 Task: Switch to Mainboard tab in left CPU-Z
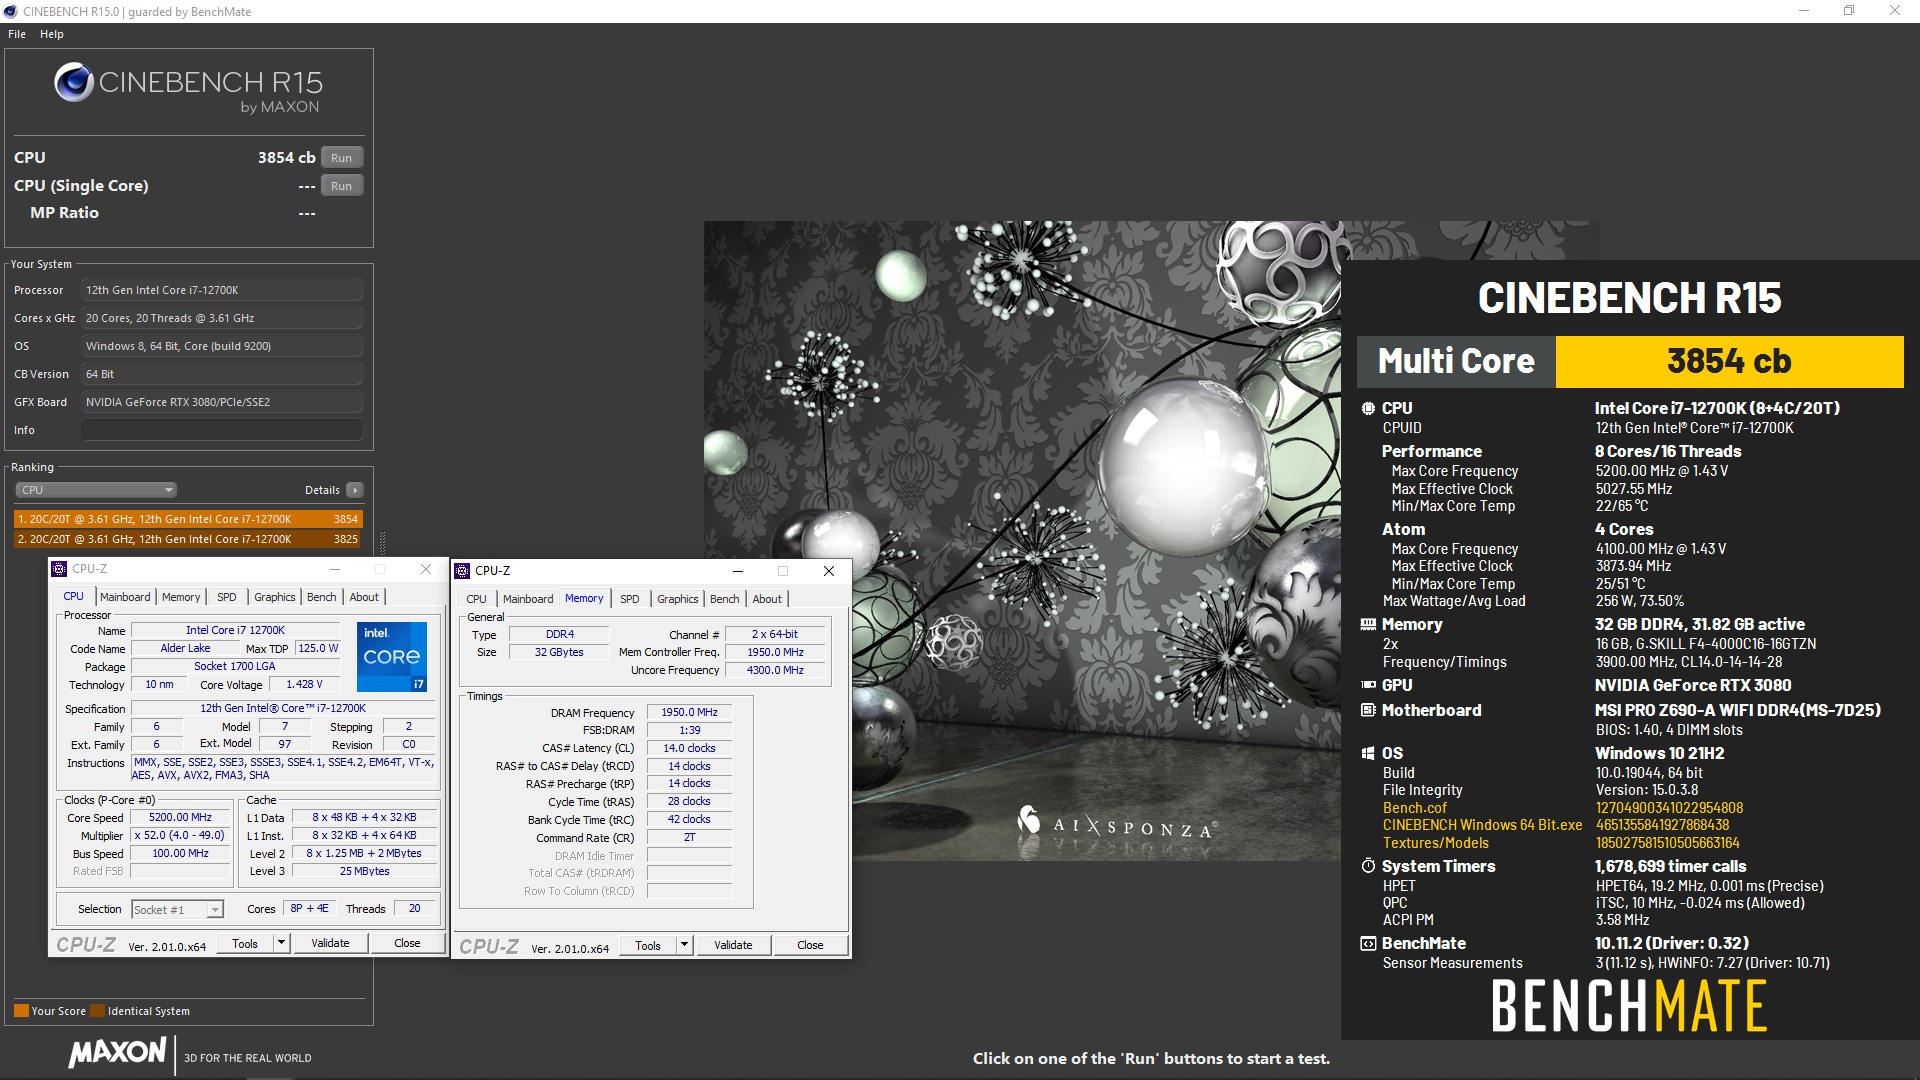(125, 597)
